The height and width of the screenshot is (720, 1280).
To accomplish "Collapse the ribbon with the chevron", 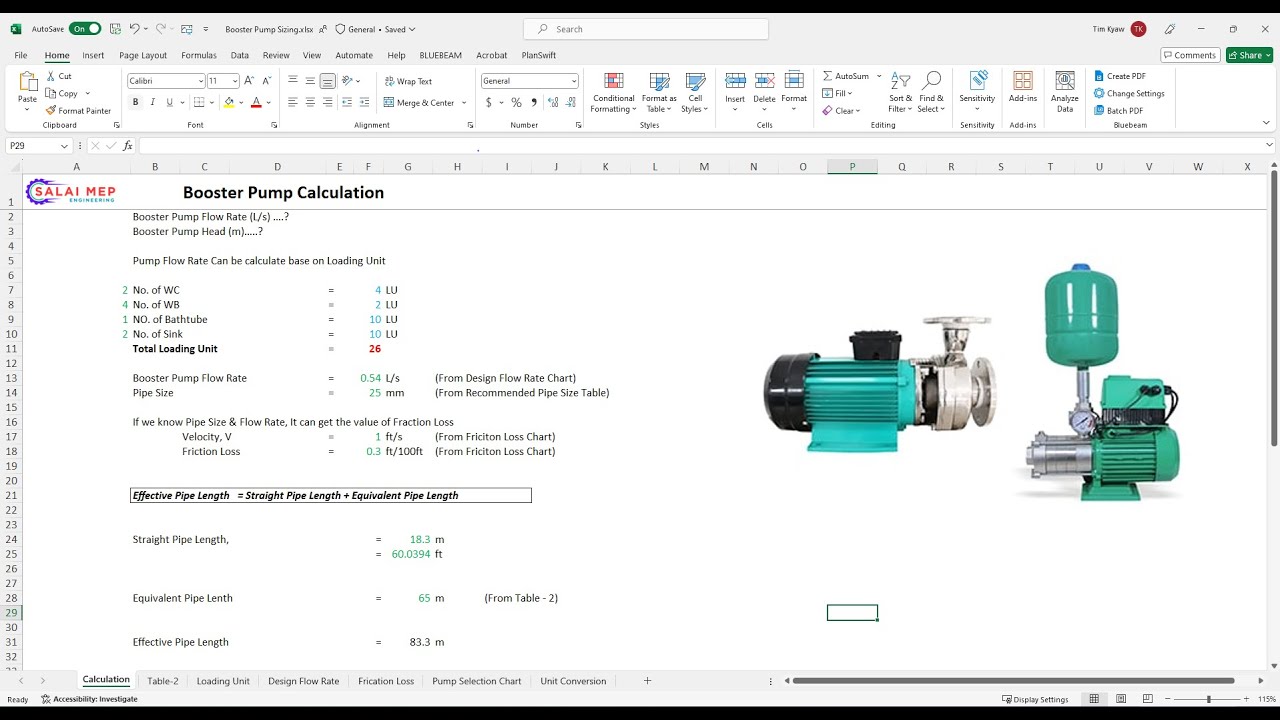I will [1266, 124].
